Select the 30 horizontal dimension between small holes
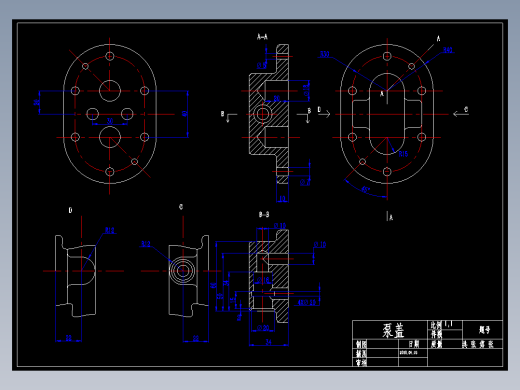The width and height of the screenshot is (520, 390). click(x=110, y=121)
